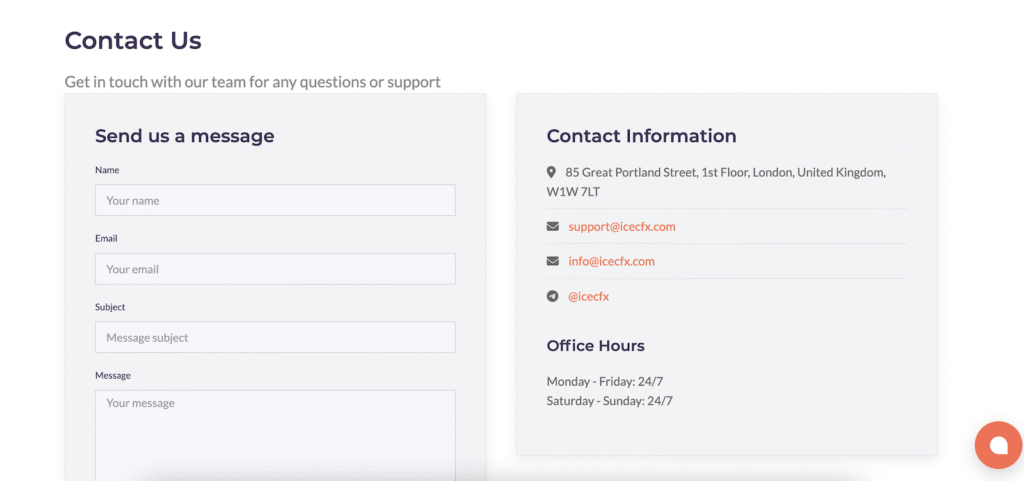Open the @icecfx Telegram link
This screenshot has height=481, width=1024.
point(588,296)
